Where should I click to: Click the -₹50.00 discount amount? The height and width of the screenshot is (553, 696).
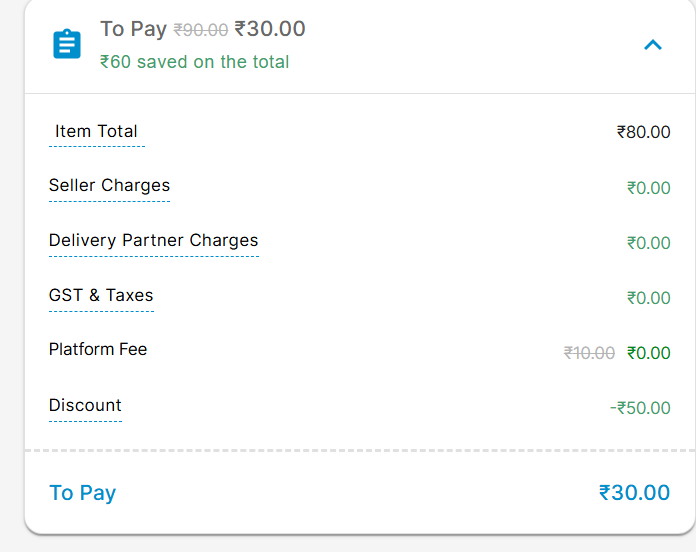(640, 408)
